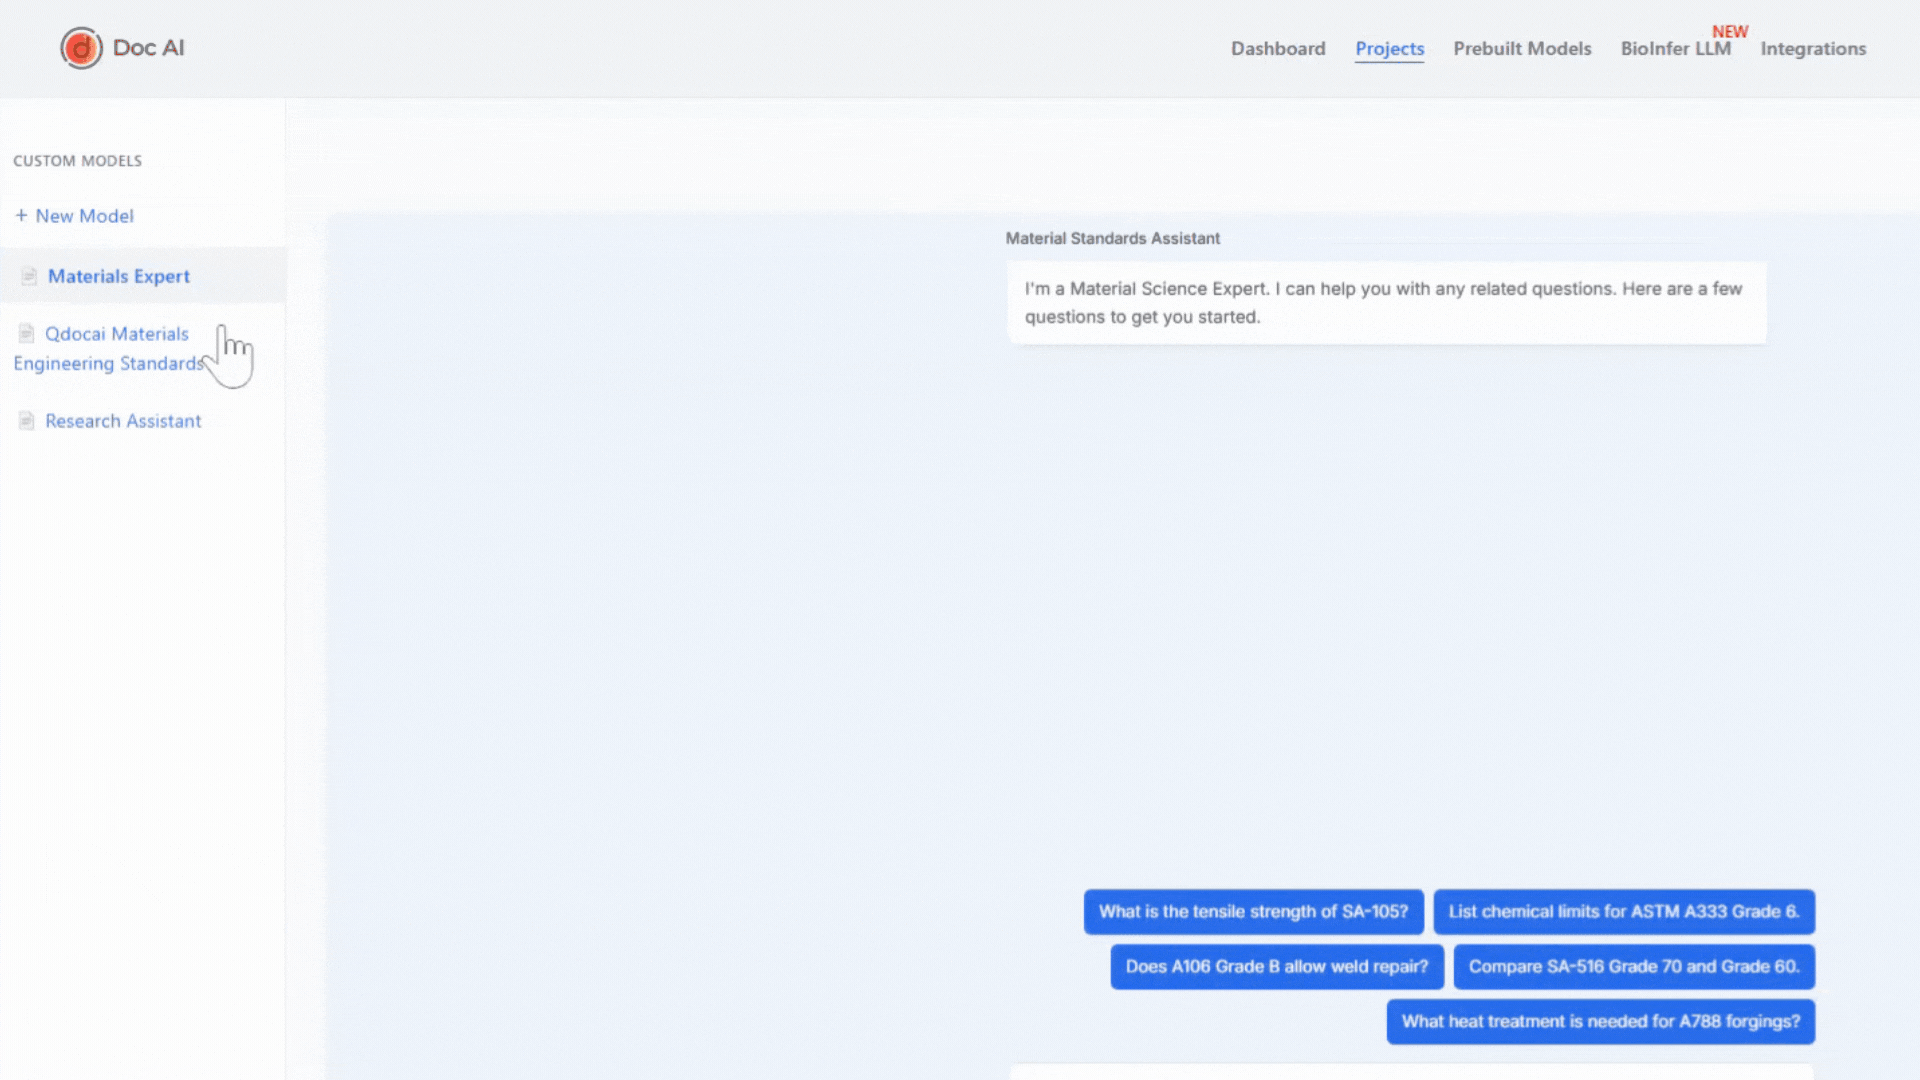Ask about tensile strength of SA-105

[x=1253, y=912]
